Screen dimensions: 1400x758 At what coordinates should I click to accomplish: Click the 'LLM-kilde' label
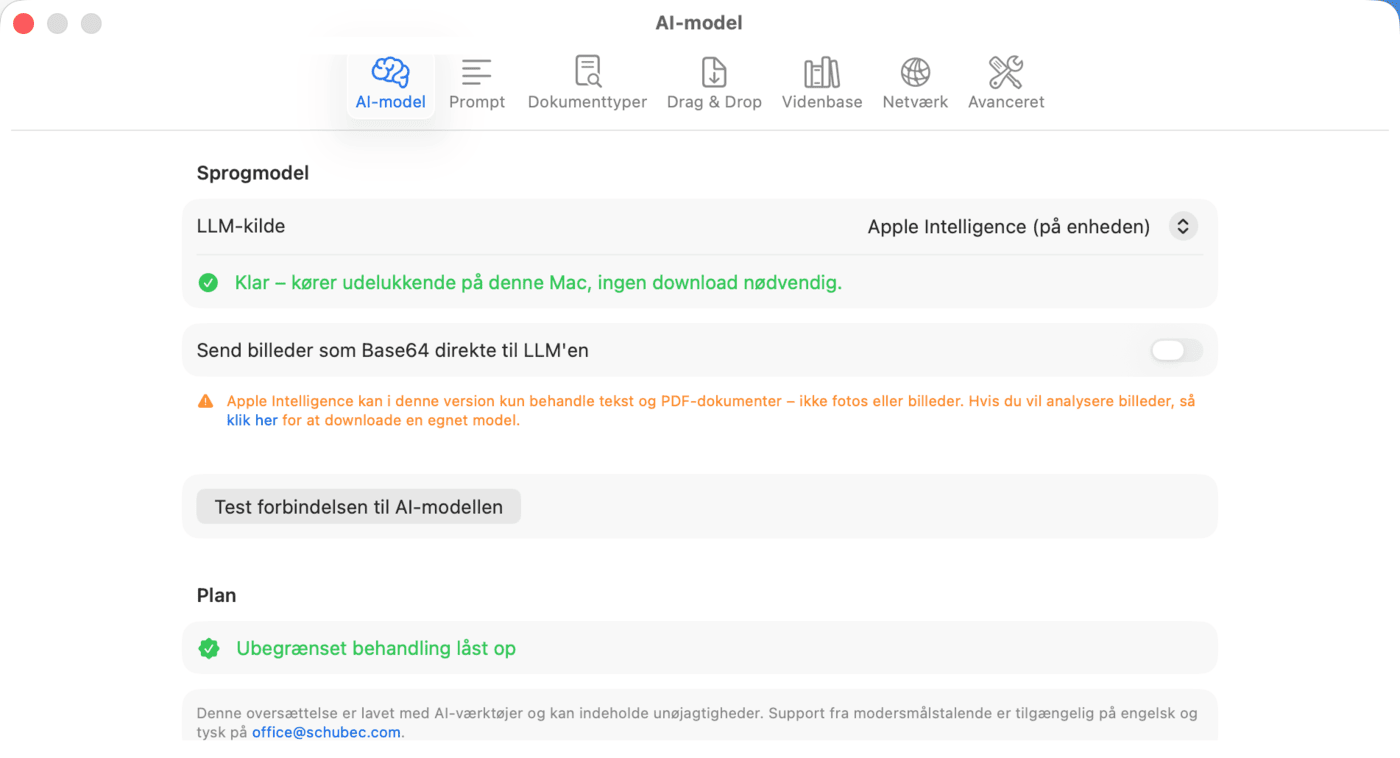241,226
